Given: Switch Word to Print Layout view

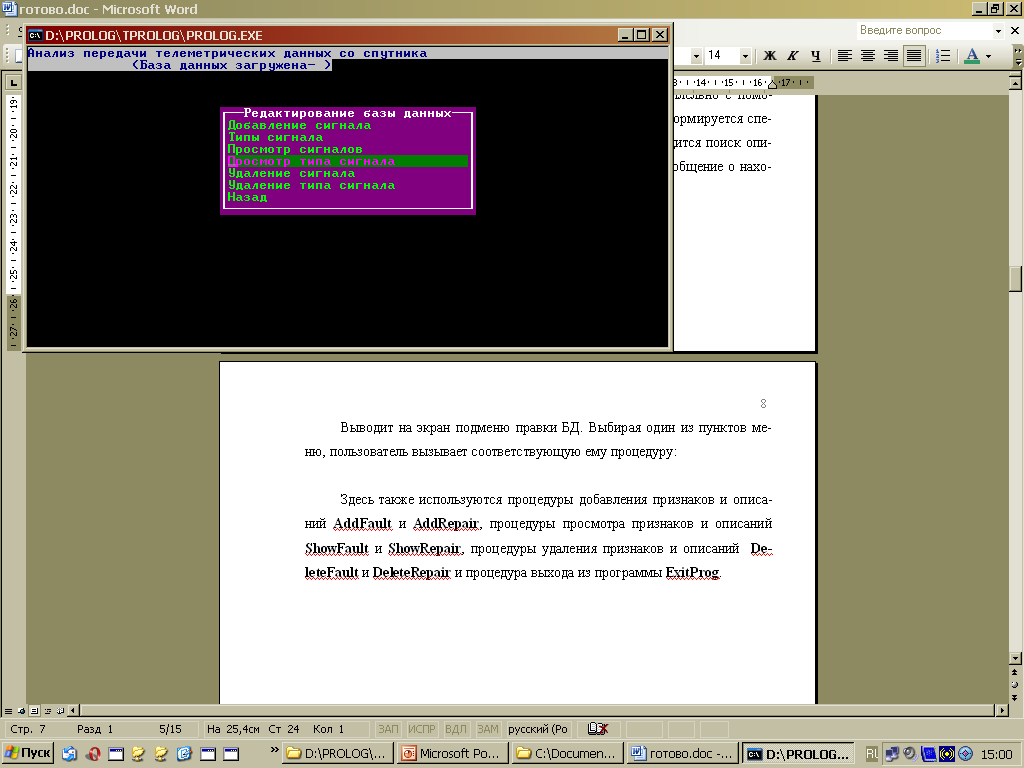Looking at the screenshot, I should click(35, 711).
